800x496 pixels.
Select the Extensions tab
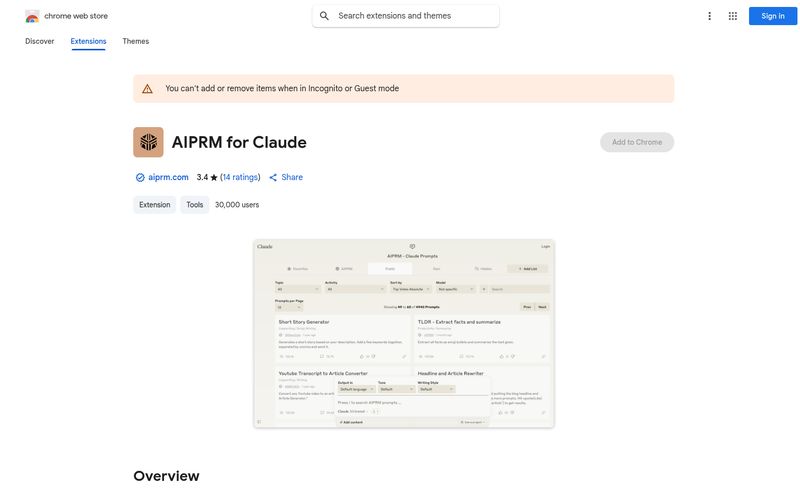click(x=88, y=41)
